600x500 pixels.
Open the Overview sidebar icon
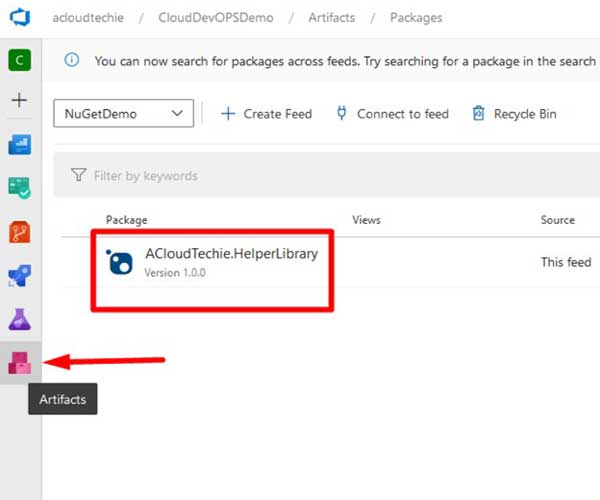pos(20,144)
